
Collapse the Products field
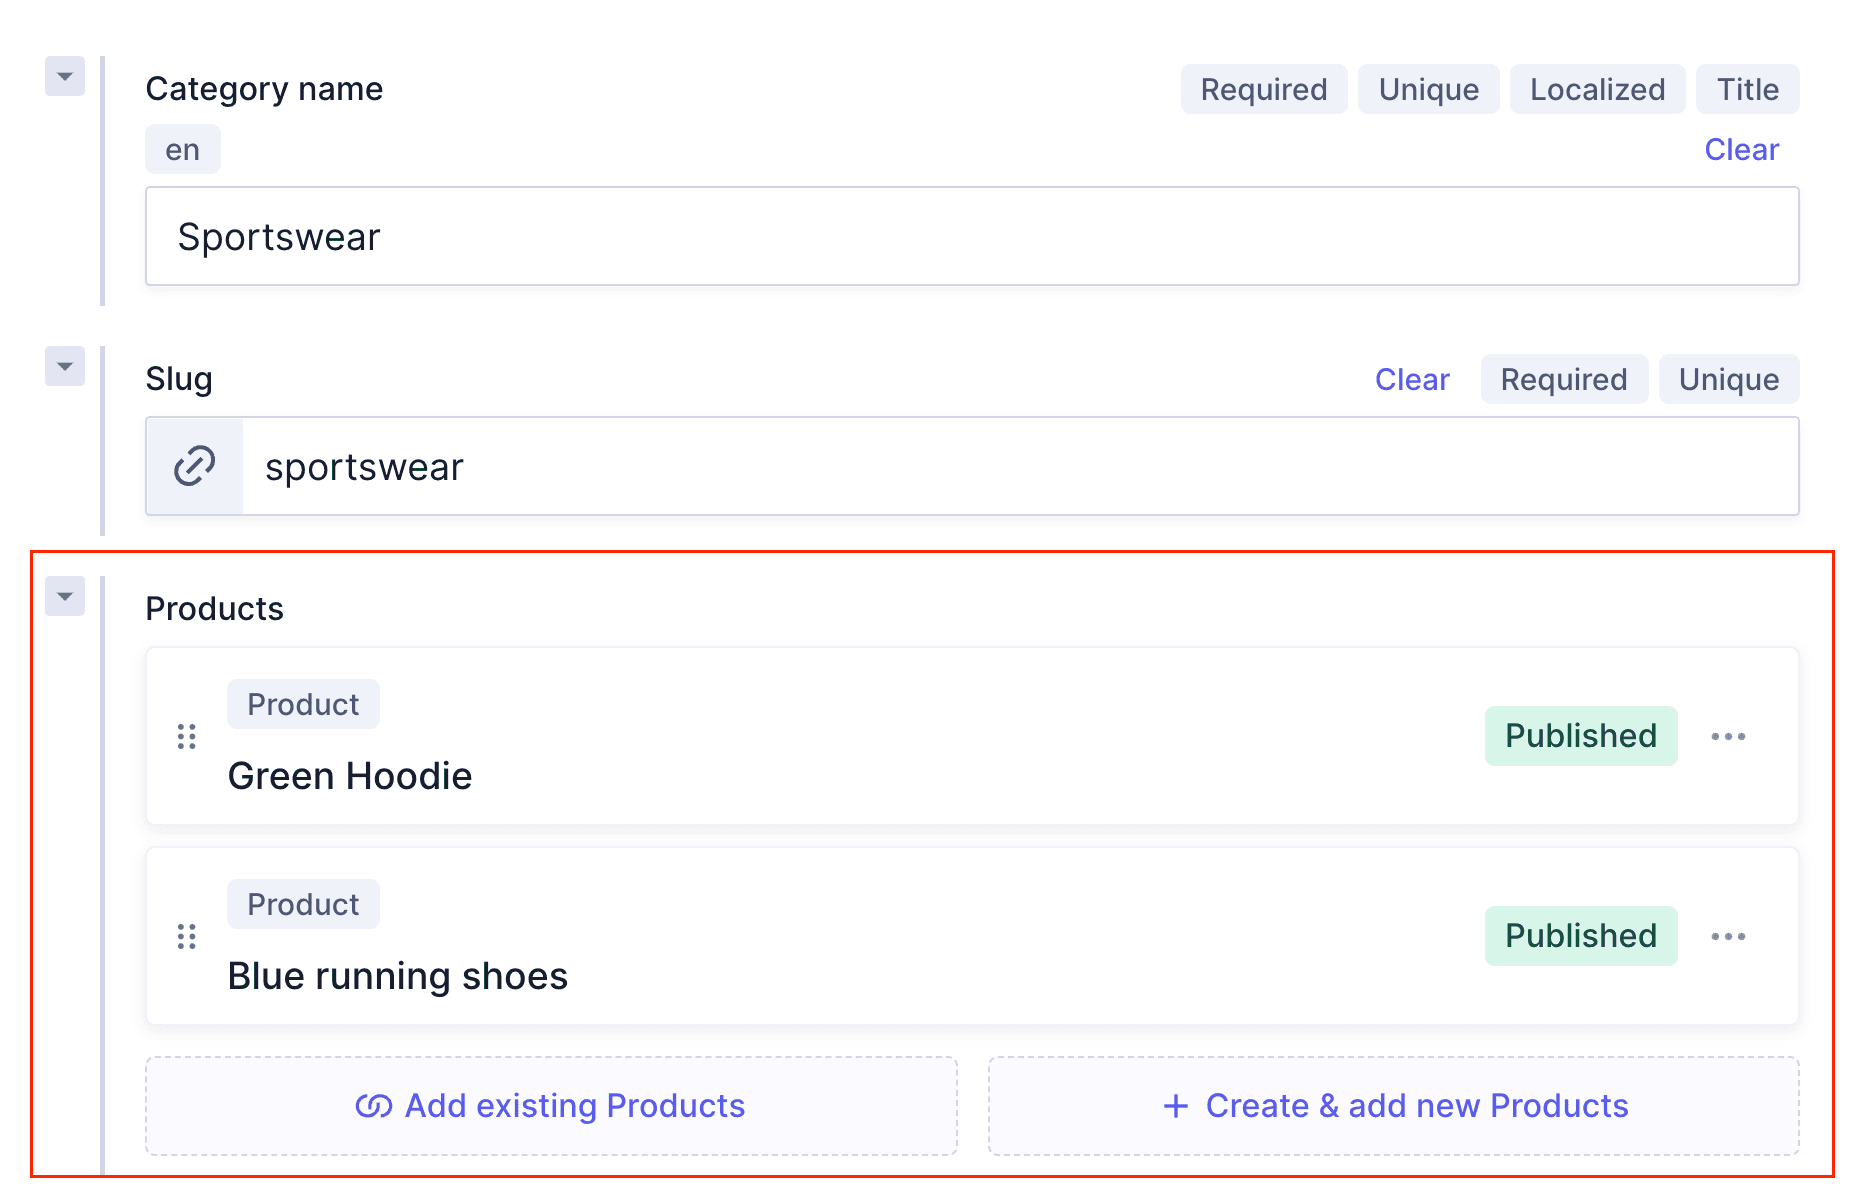pos(64,597)
